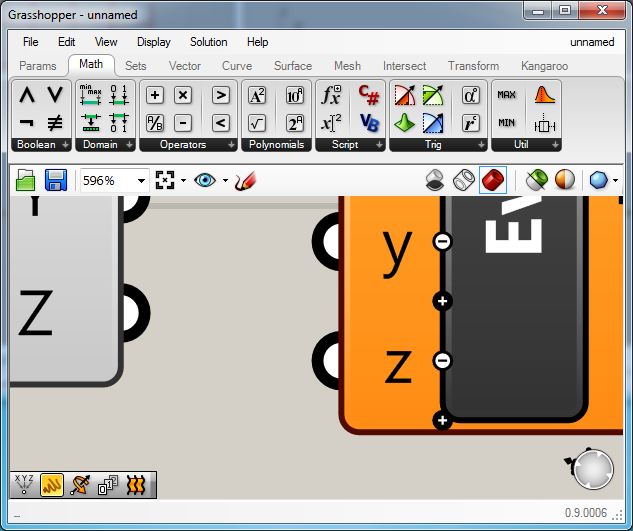Open document preview settings sphere icon
Viewport: 633px width, 531px height.
pyautogui.click(x=565, y=180)
